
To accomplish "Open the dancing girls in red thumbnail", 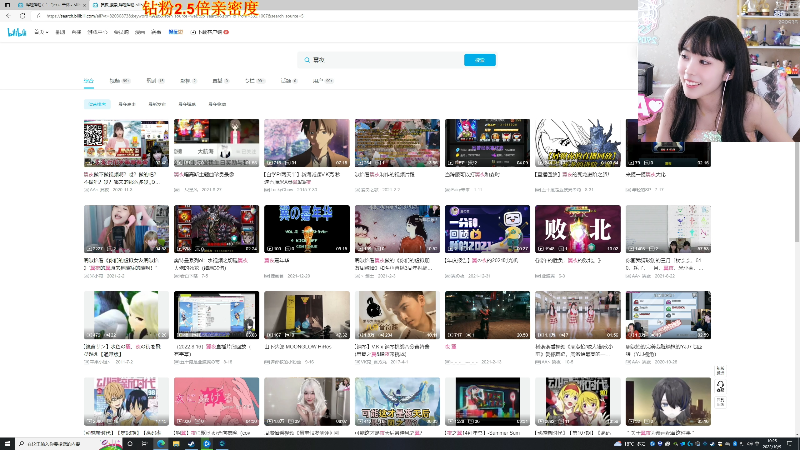I will (578, 315).
